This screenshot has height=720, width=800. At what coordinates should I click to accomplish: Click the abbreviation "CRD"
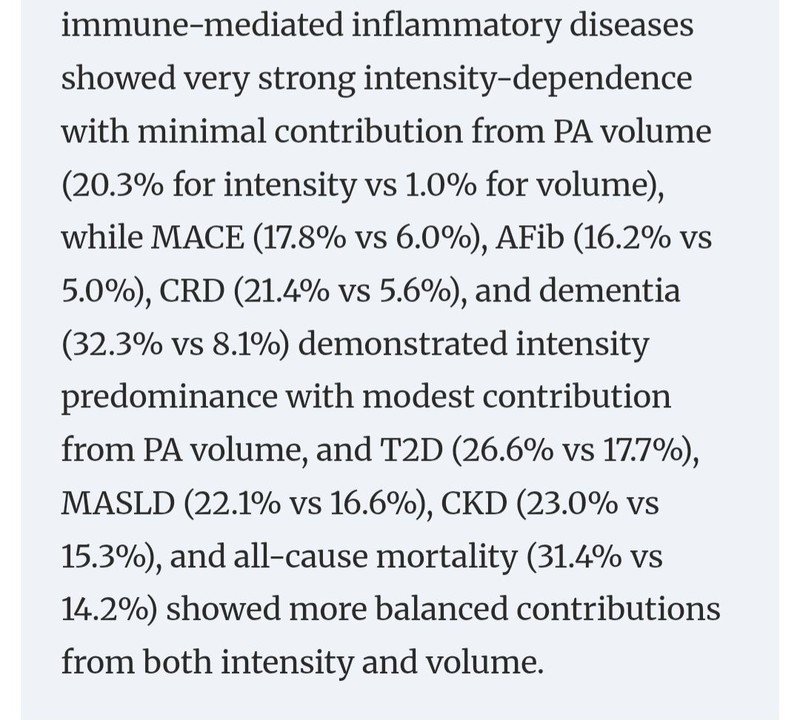pyautogui.click(x=192, y=290)
